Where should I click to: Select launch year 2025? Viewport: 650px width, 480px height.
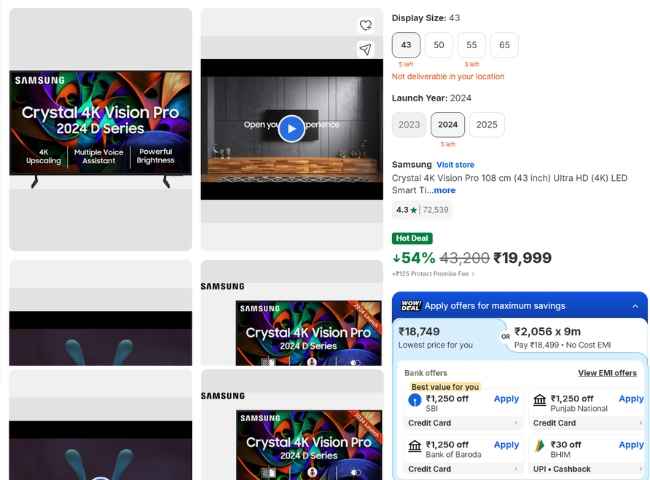click(x=487, y=125)
